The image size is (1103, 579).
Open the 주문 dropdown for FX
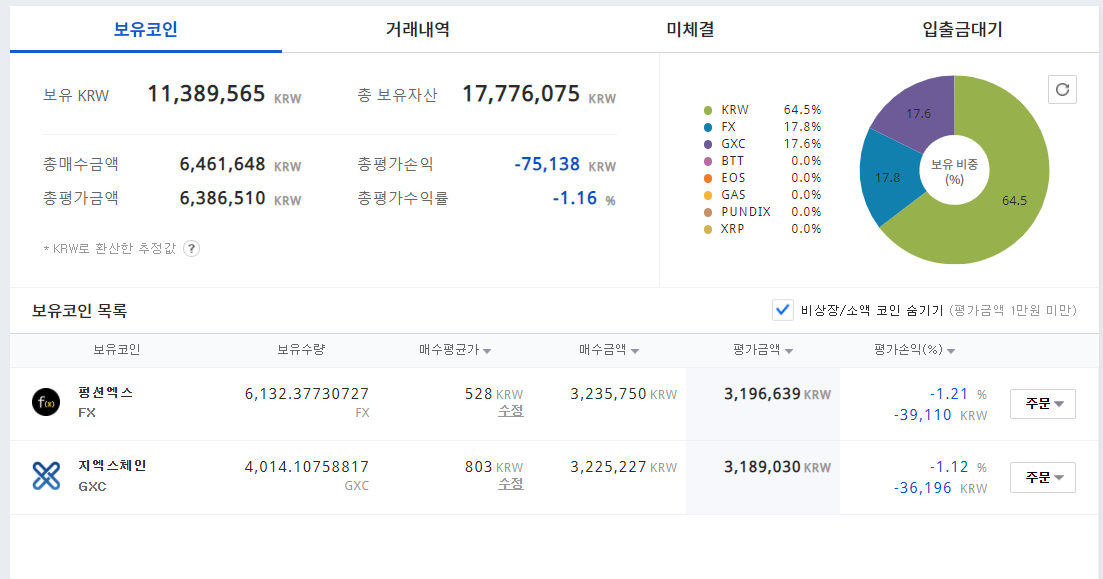(x=1042, y=402)
